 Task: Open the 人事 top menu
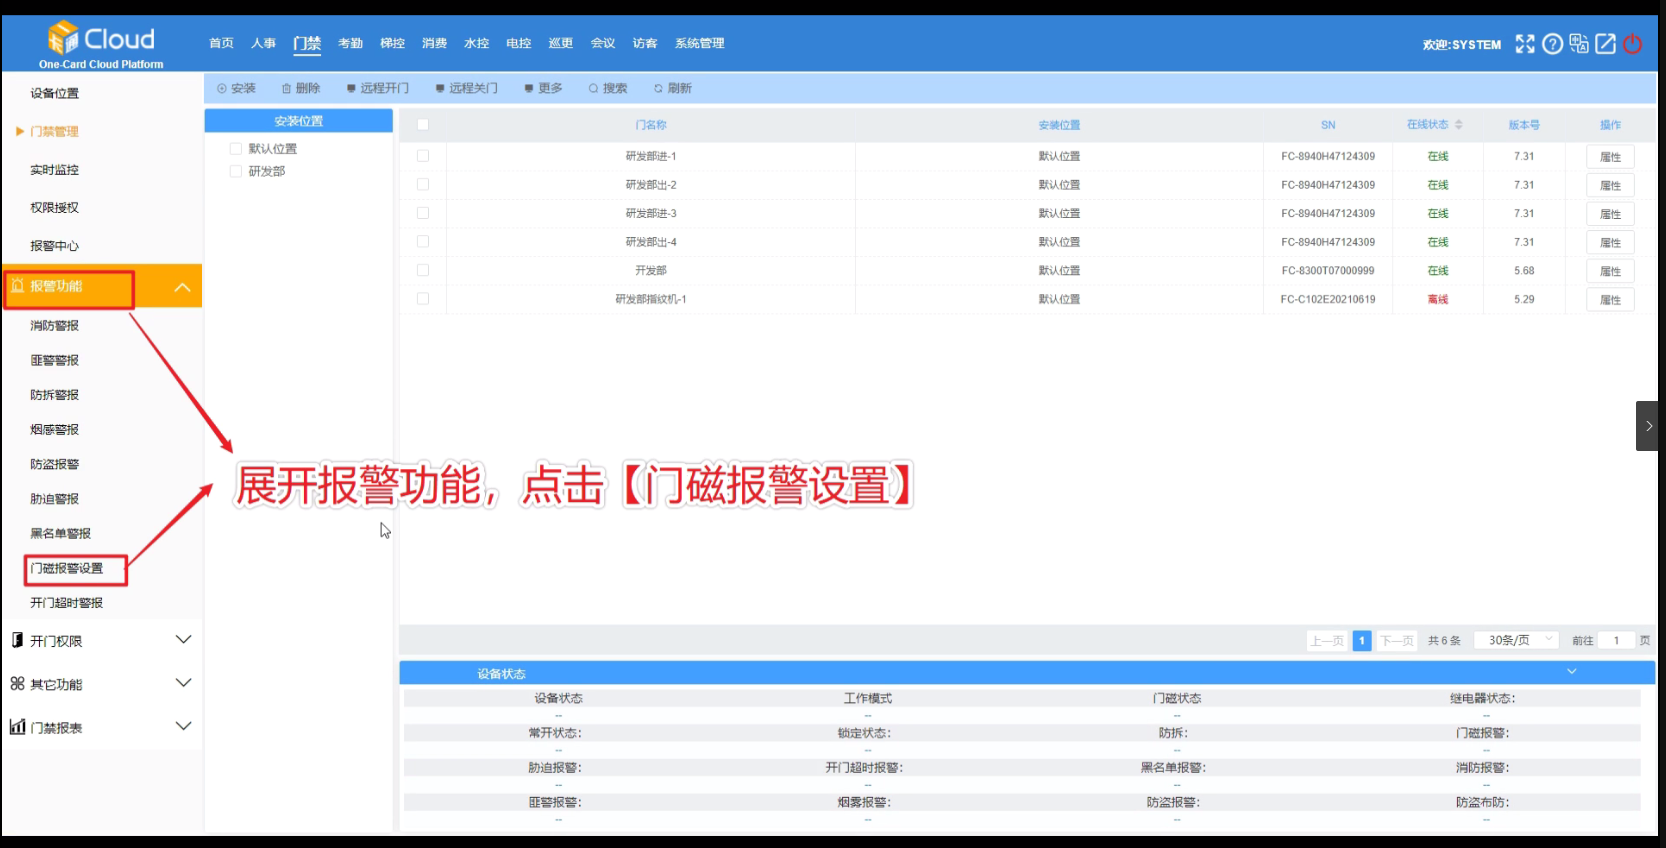[263, 43]
